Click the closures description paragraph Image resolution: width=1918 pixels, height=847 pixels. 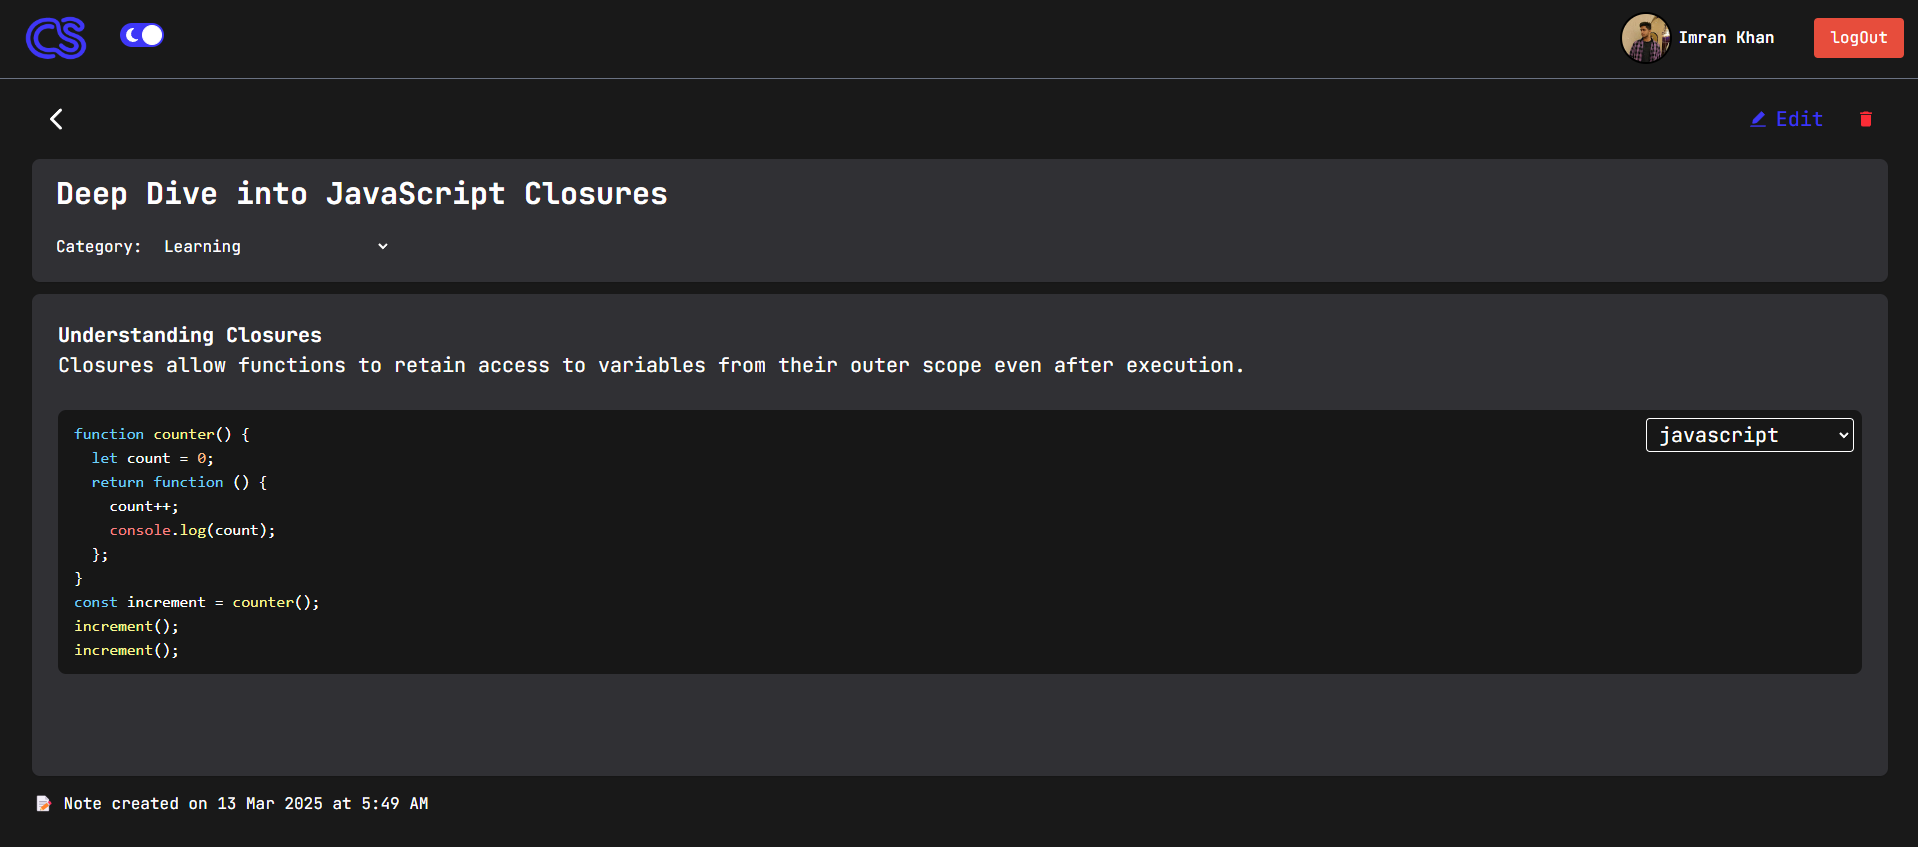pyautogui.click(x=651, y=365)
